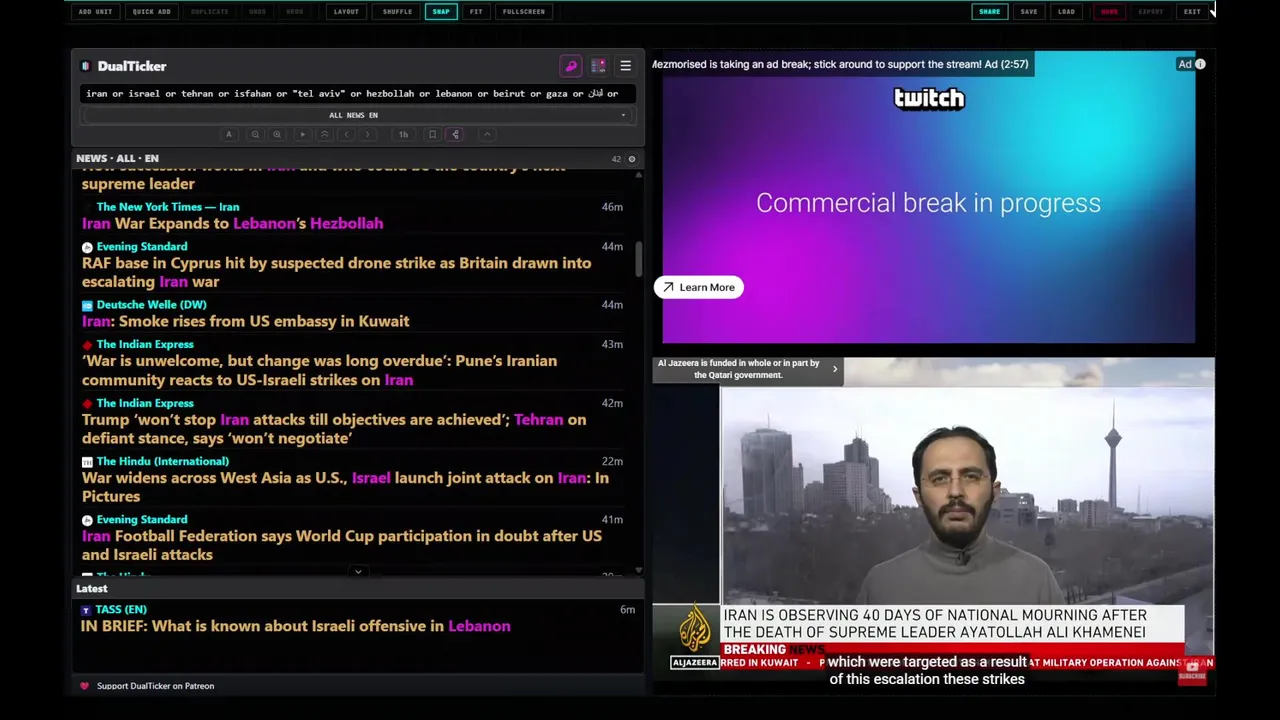Click the play icon in ticker toolbar
The height and width of the screenshot is (720, 1280).
(302, 135)
